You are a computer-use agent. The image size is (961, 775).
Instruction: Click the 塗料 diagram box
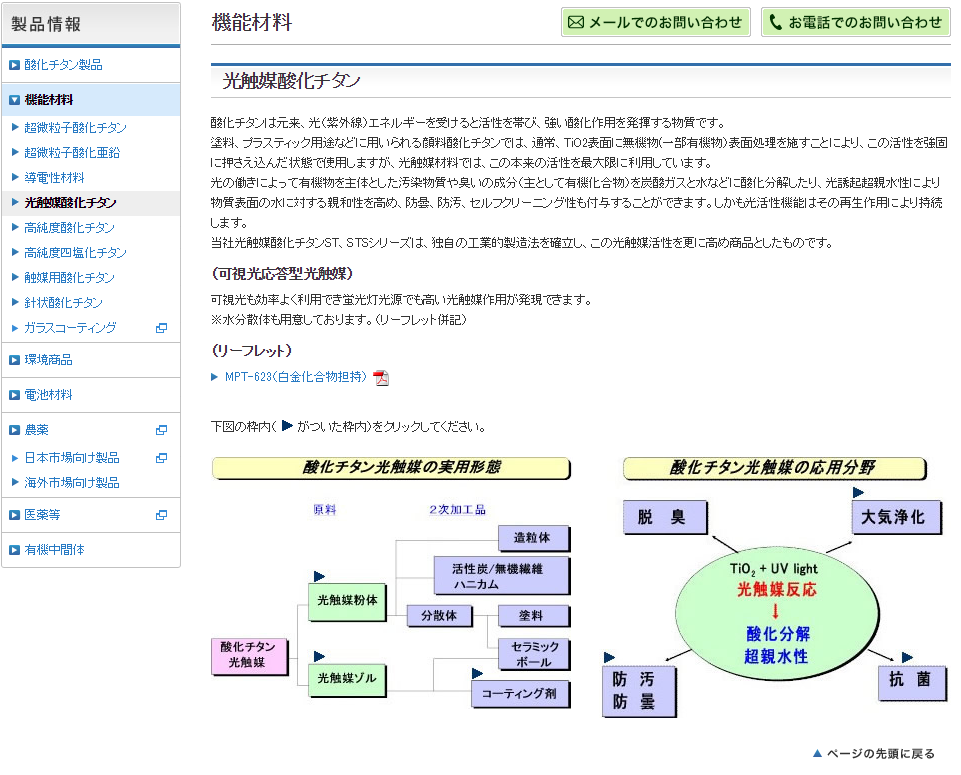tap(533, 616)
